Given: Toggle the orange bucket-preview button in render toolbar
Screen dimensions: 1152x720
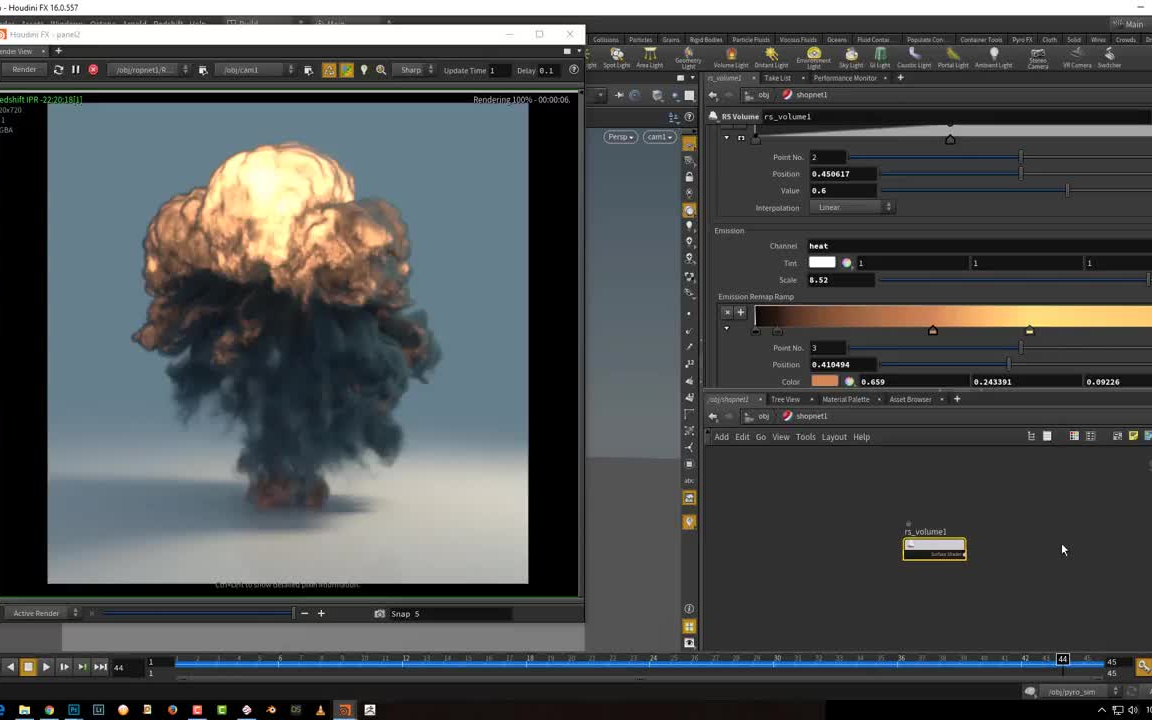Looking at the screenshot, I should [x=347, y=70].
